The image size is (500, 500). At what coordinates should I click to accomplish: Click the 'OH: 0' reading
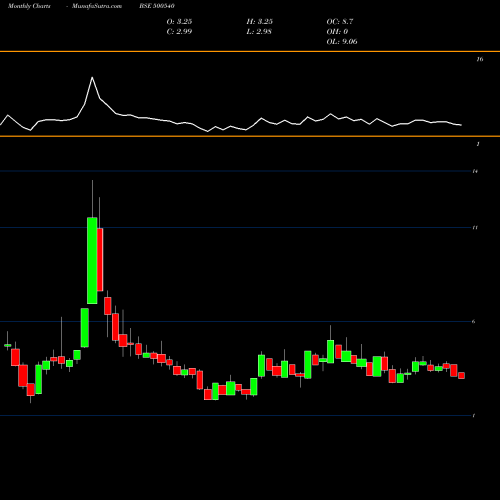337,32
